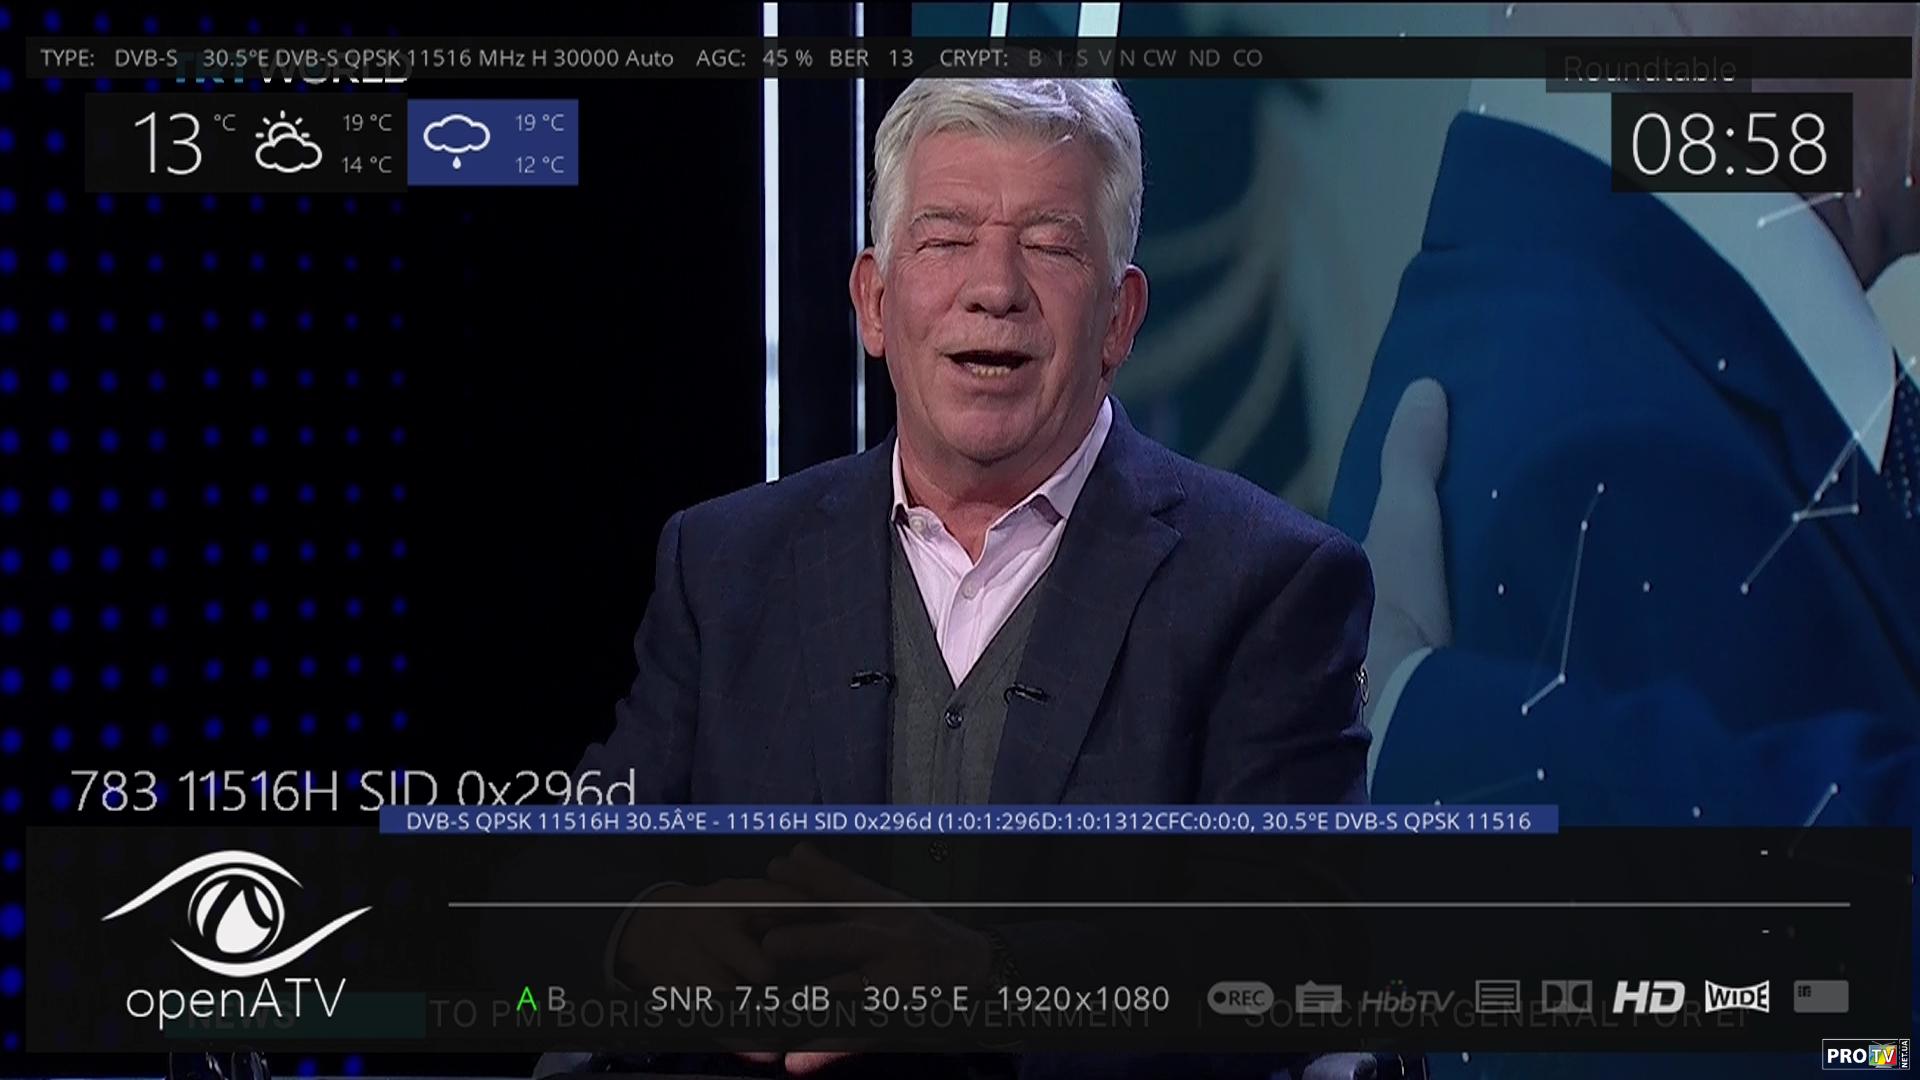Click the smartcard crypt icon

pyautogui.click(x=1820, y=996)
